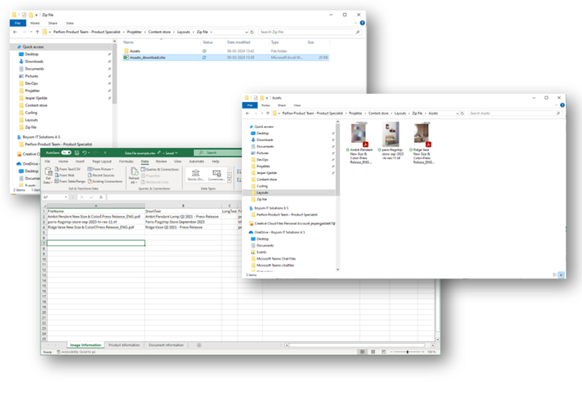Adjust the Excel zoom slider
582x393 pixels.
pos(408,352)
